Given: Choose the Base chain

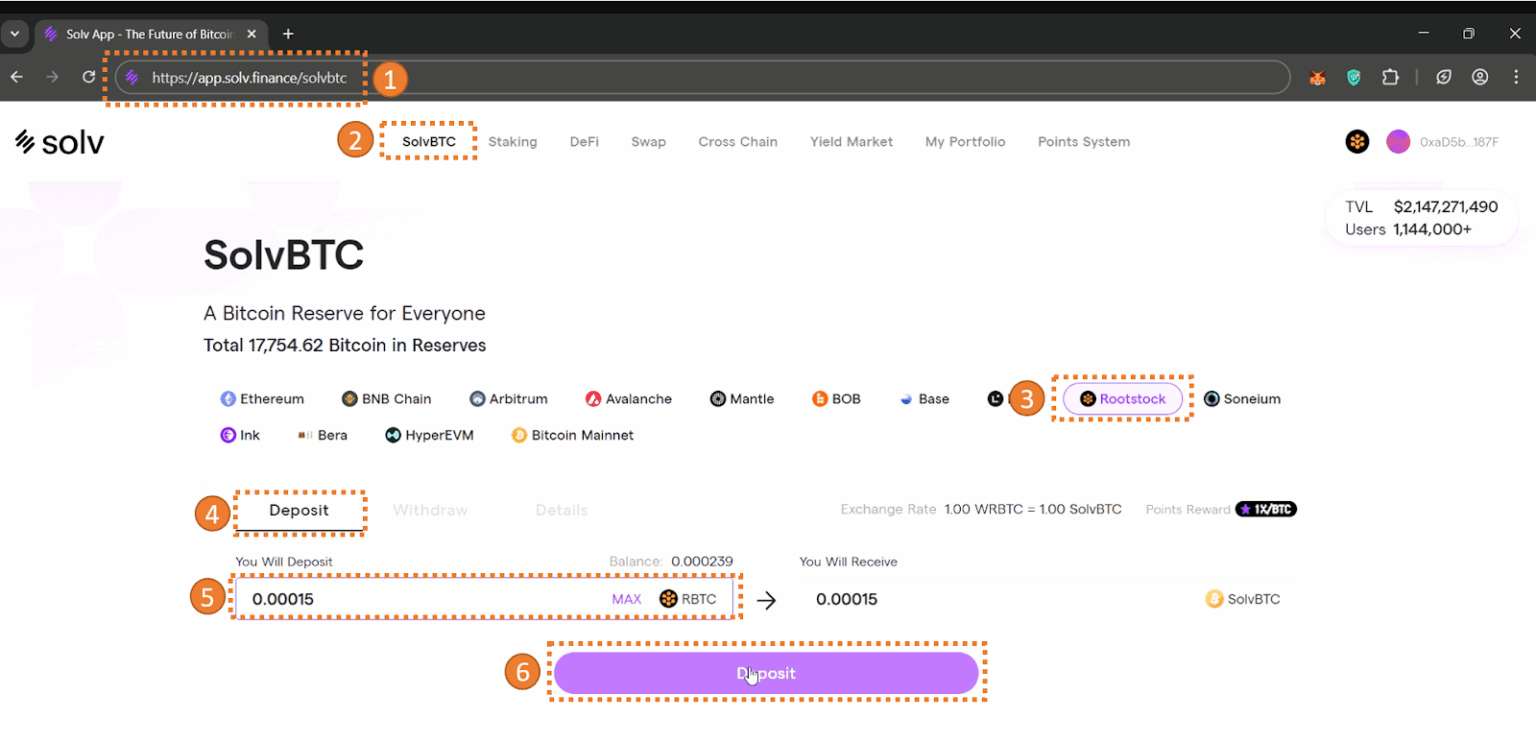Looking at the screenshot, I should [x=924, y=399].
